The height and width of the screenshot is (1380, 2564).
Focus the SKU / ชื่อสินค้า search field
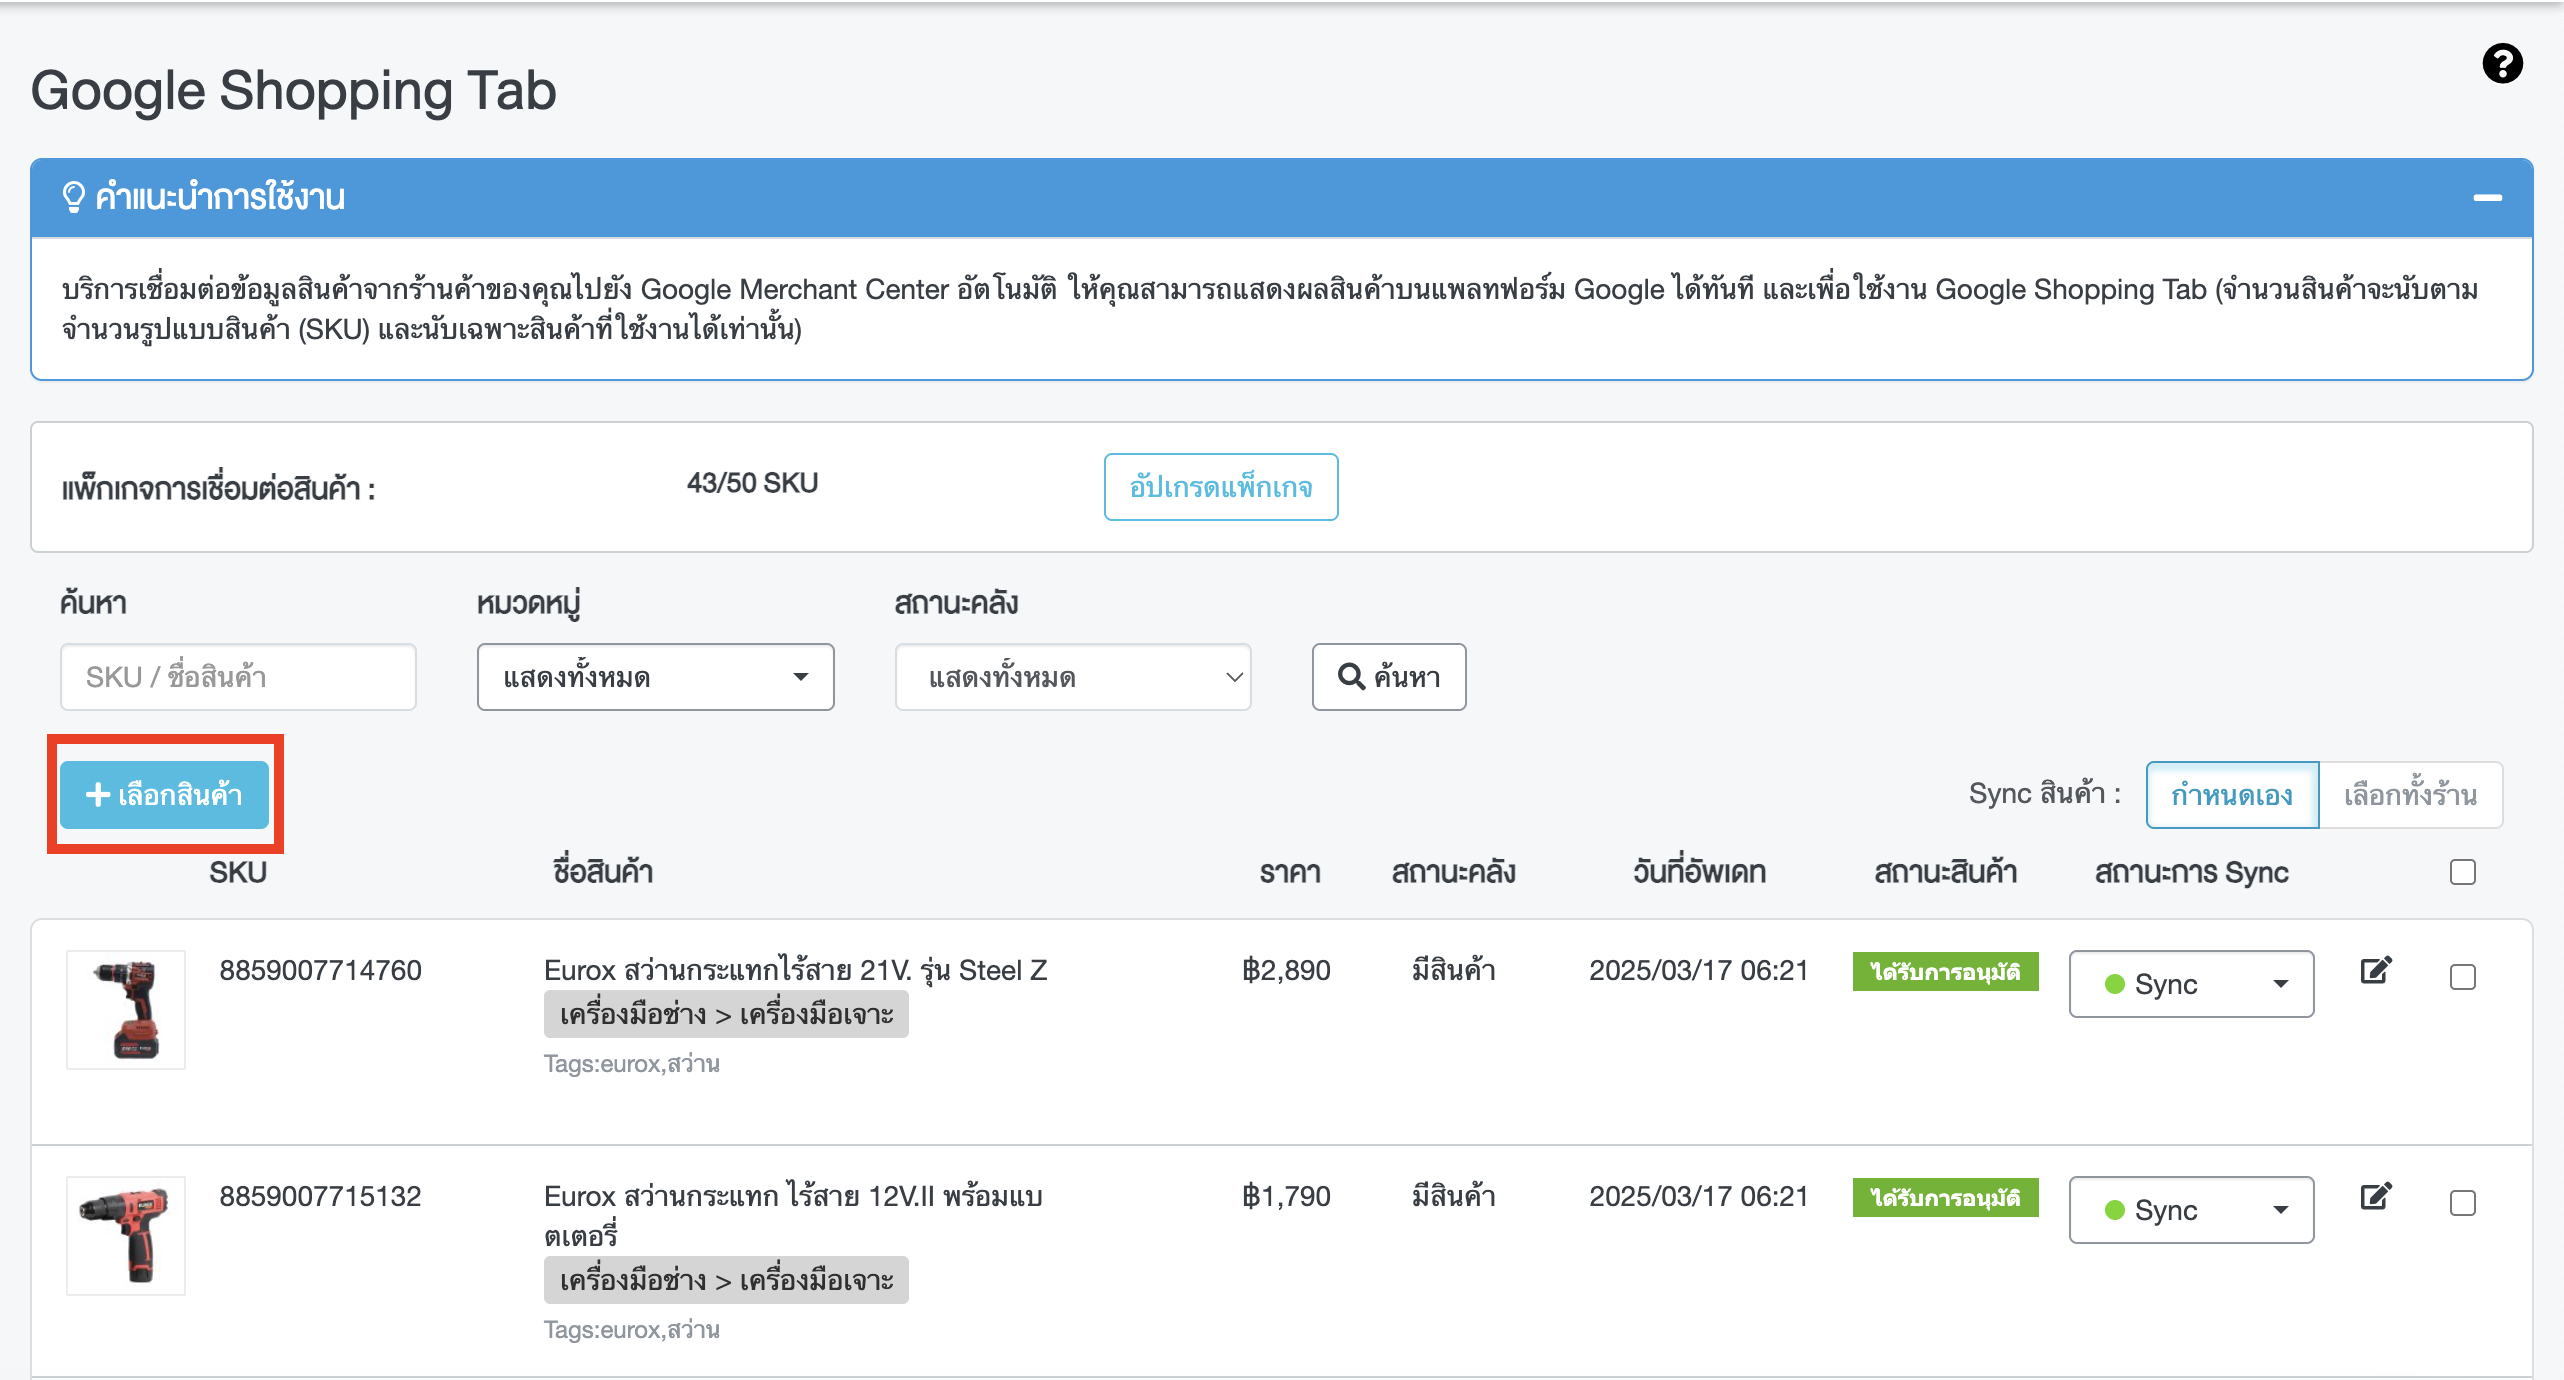(x=238, y=677)
